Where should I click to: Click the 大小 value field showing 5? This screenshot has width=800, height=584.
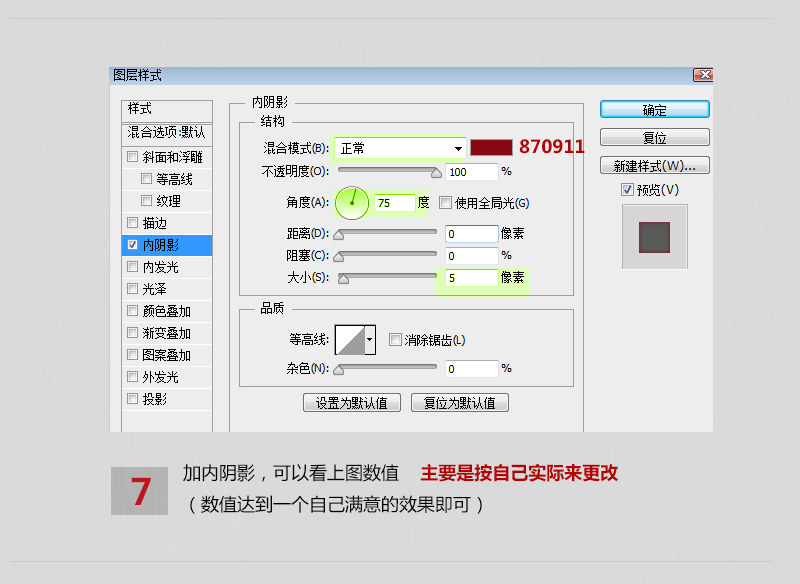point(471,277)
